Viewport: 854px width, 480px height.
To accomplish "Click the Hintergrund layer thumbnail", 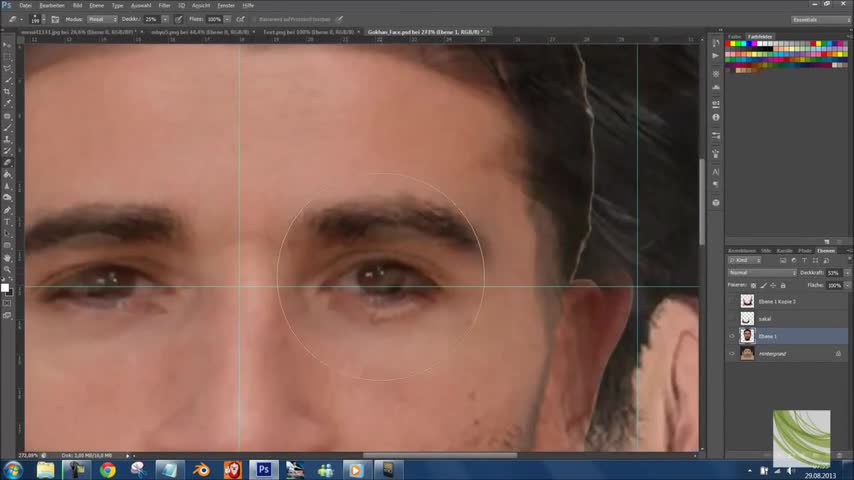I will point(747,354).
